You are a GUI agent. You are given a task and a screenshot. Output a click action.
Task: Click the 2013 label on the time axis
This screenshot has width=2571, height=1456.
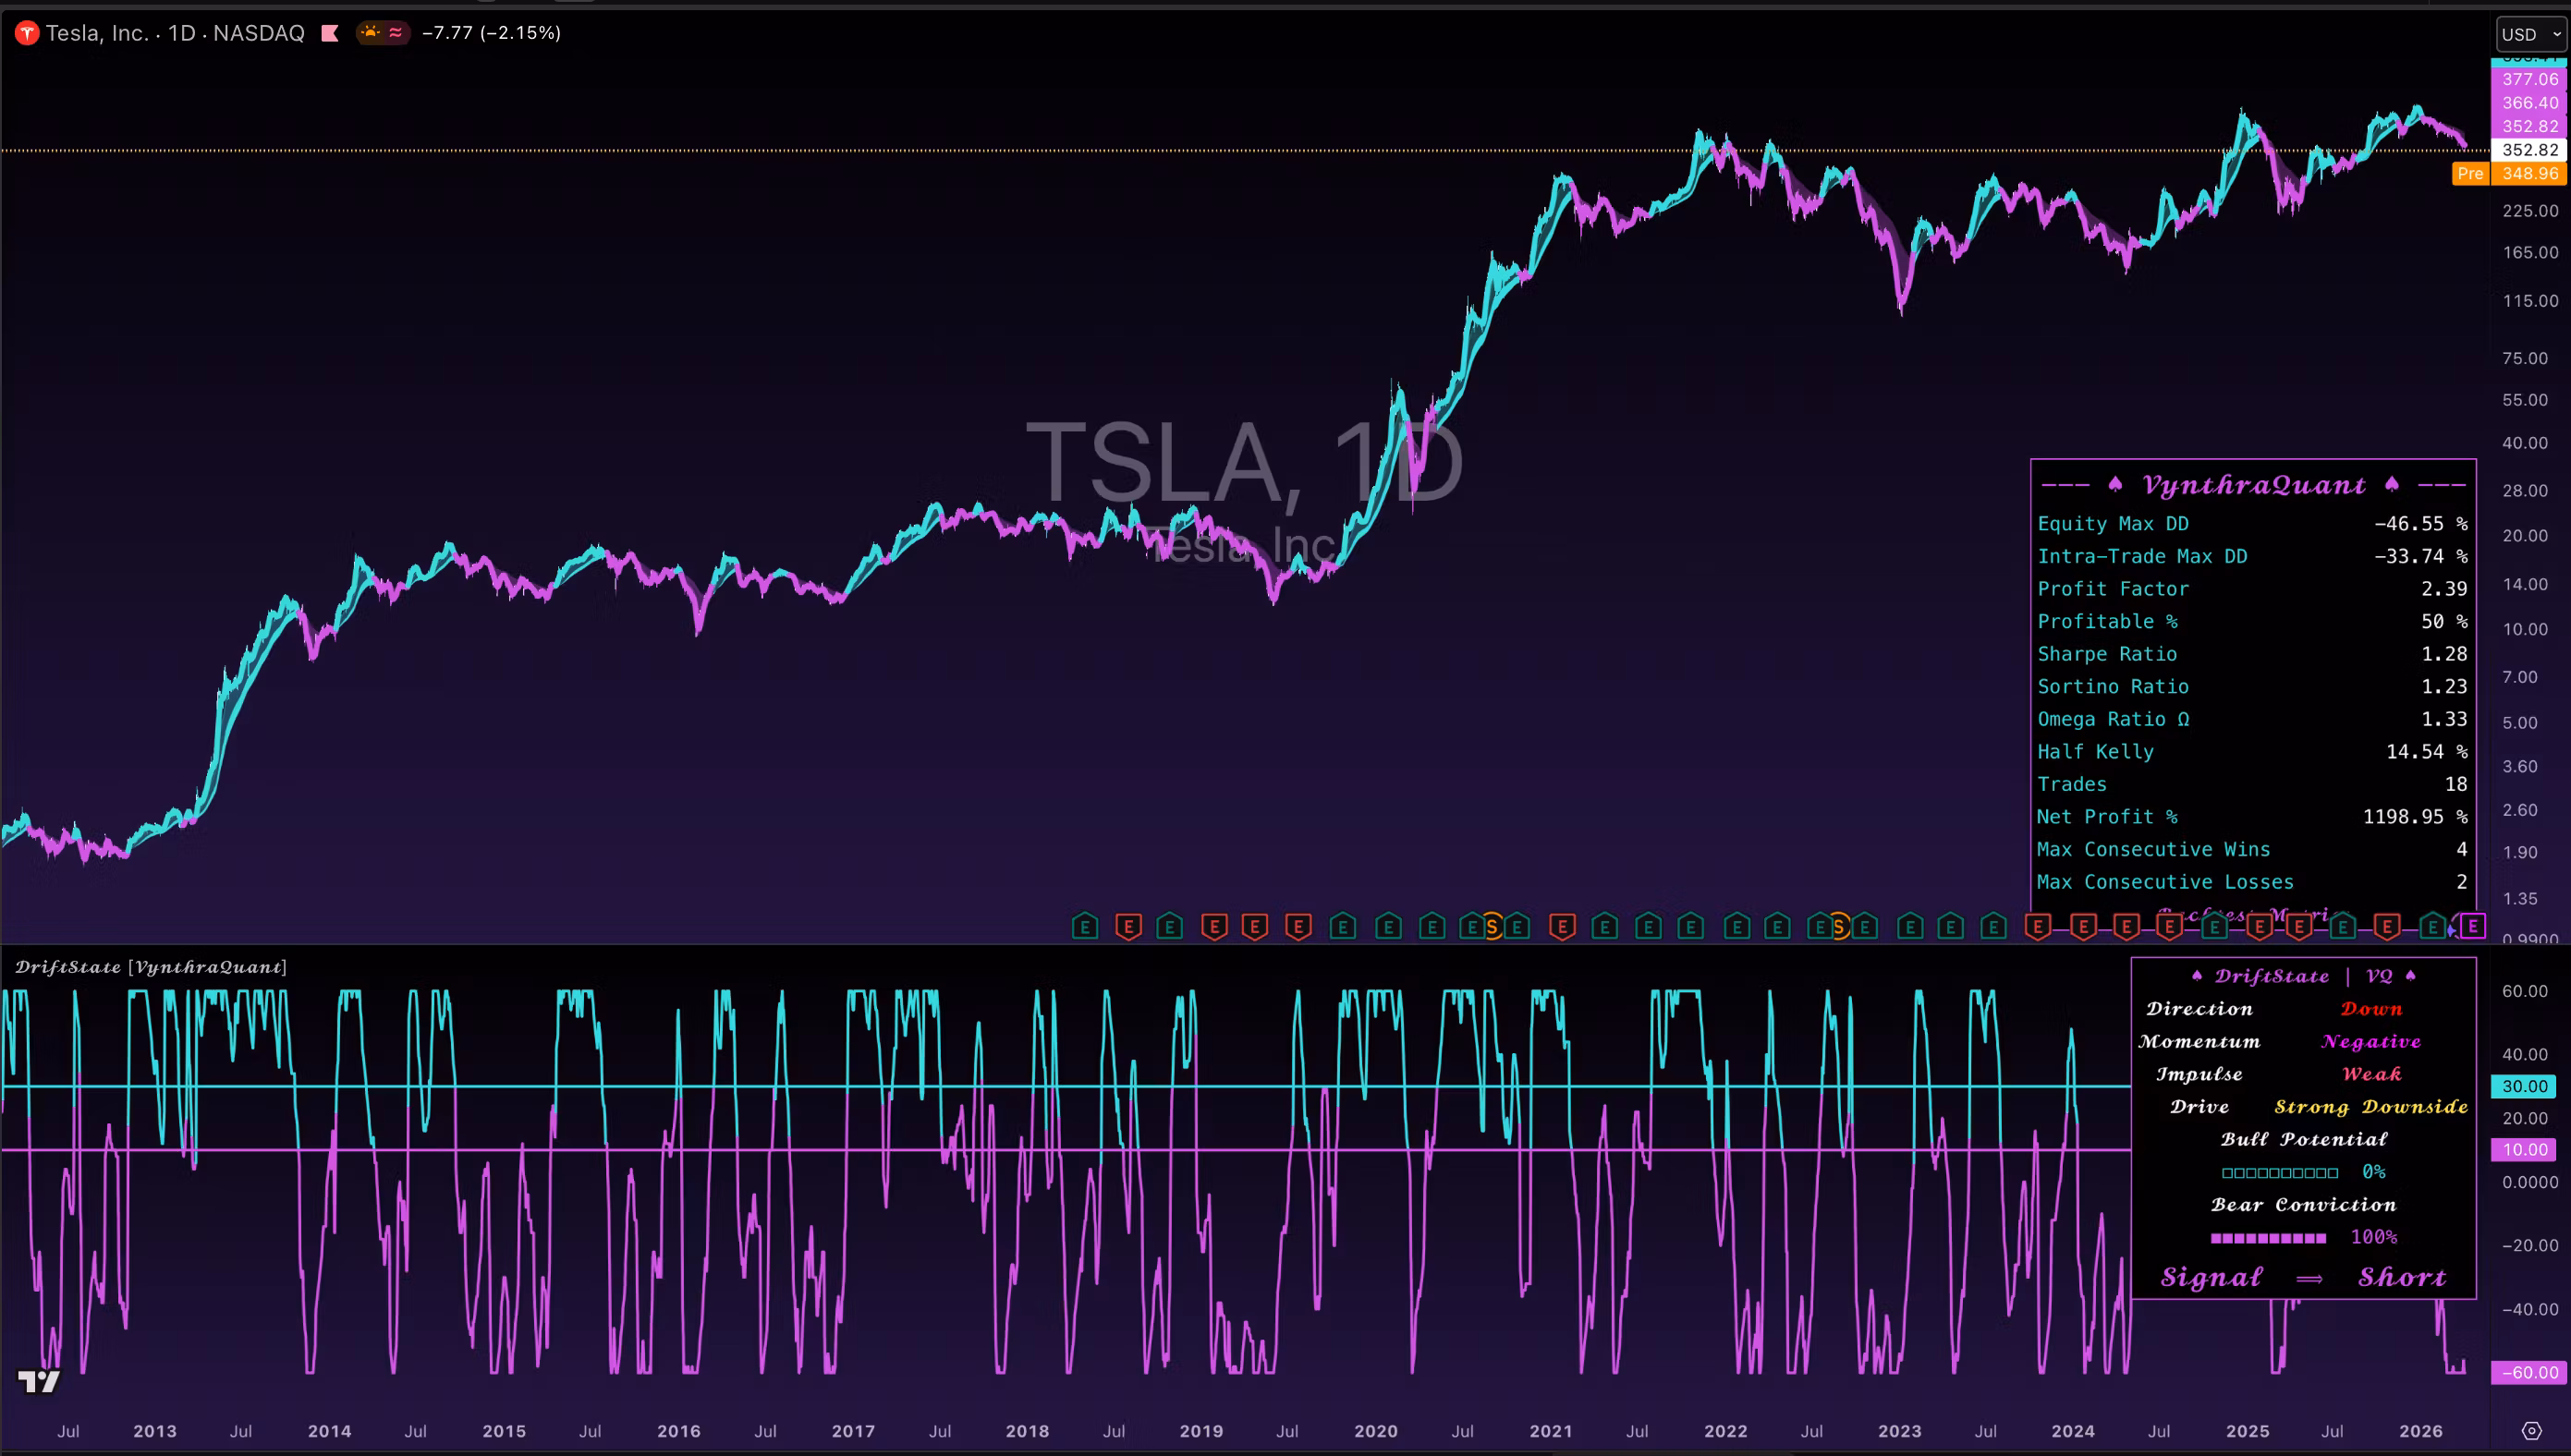(x=155, y=1431)
